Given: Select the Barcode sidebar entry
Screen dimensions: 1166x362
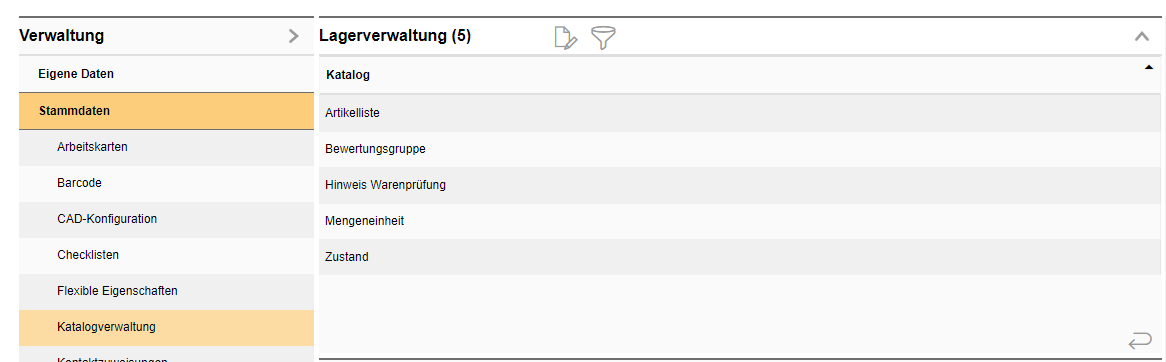Looking at the screenshot, I should tap(167, 183).
